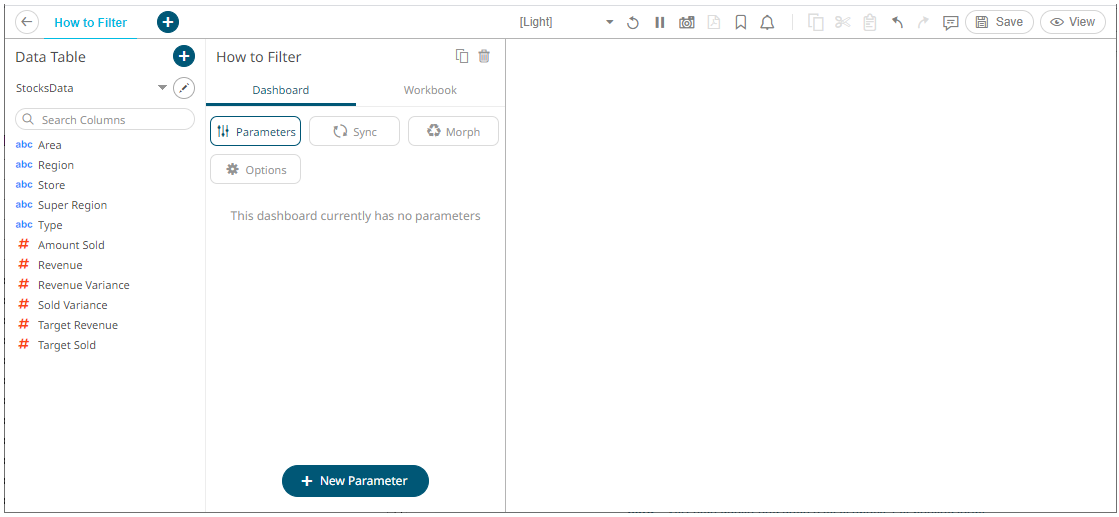Switch to View mode

1073,22
